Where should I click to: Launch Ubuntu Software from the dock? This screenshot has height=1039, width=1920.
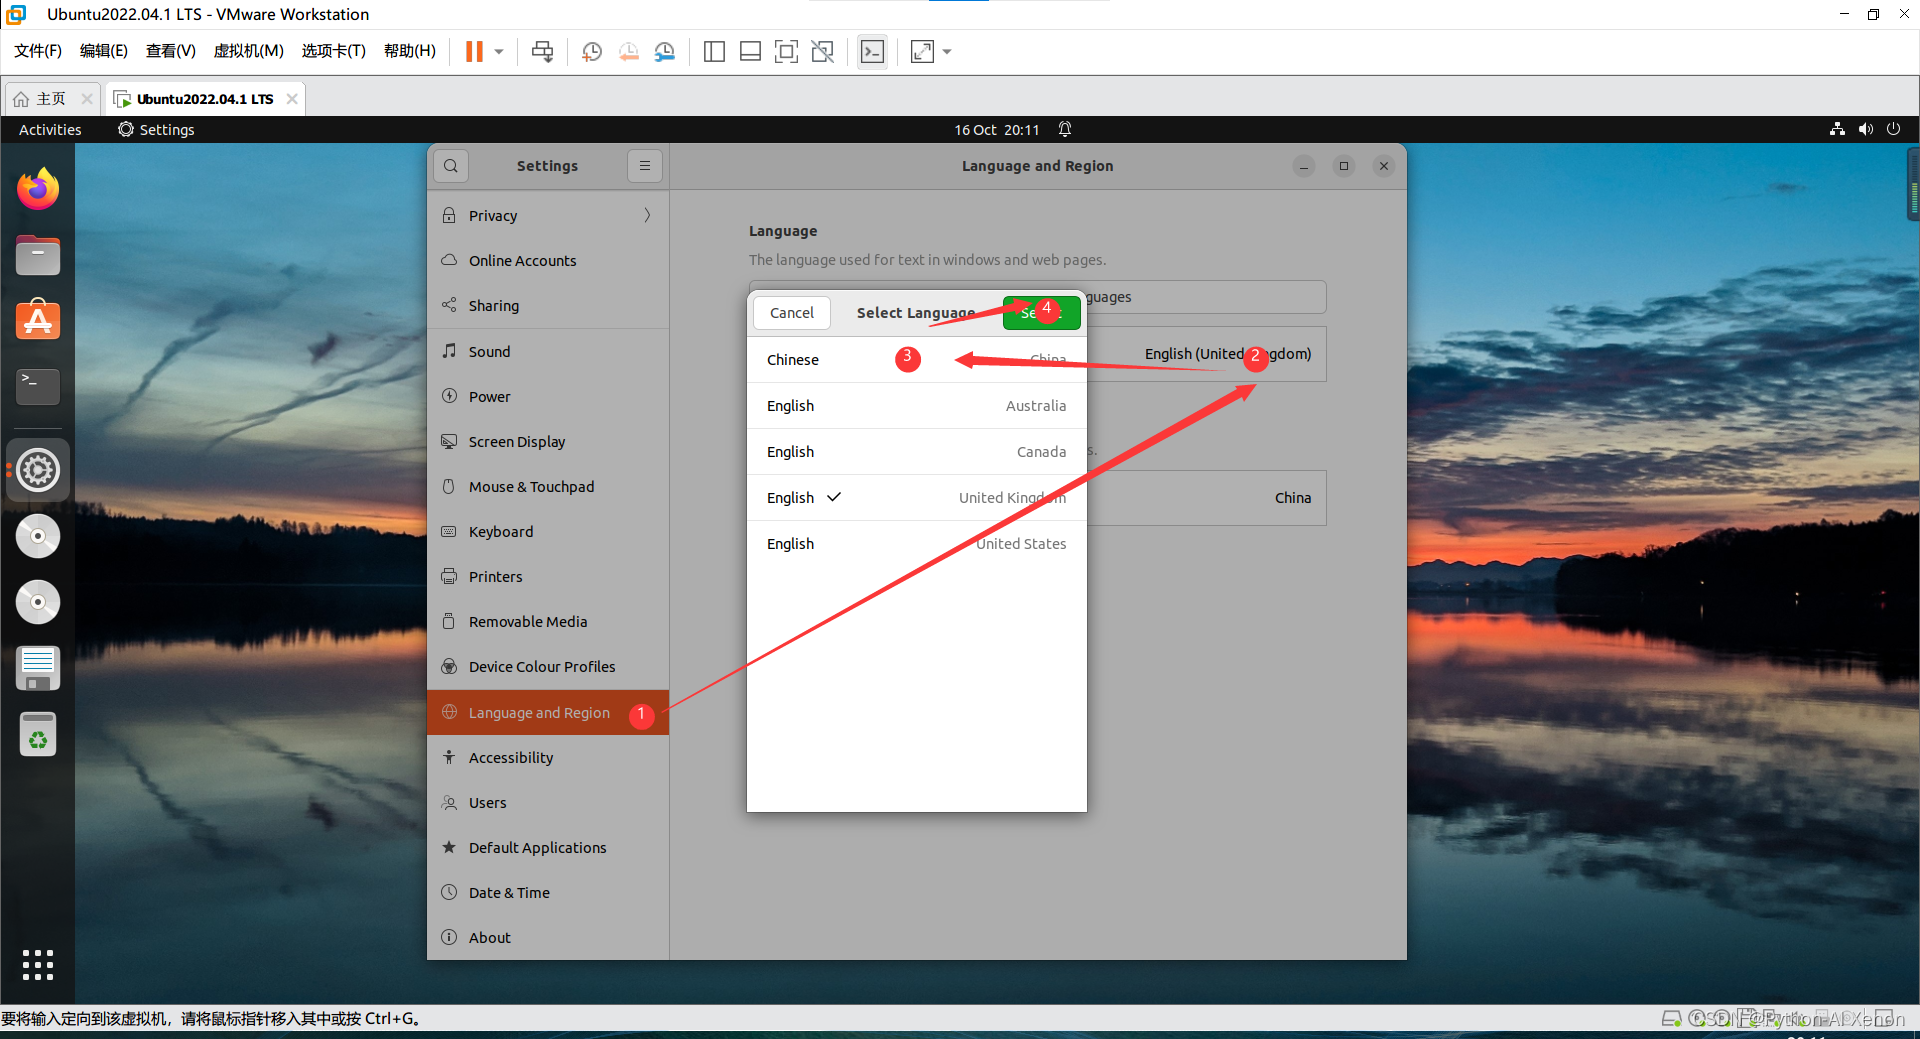point(38,320)
